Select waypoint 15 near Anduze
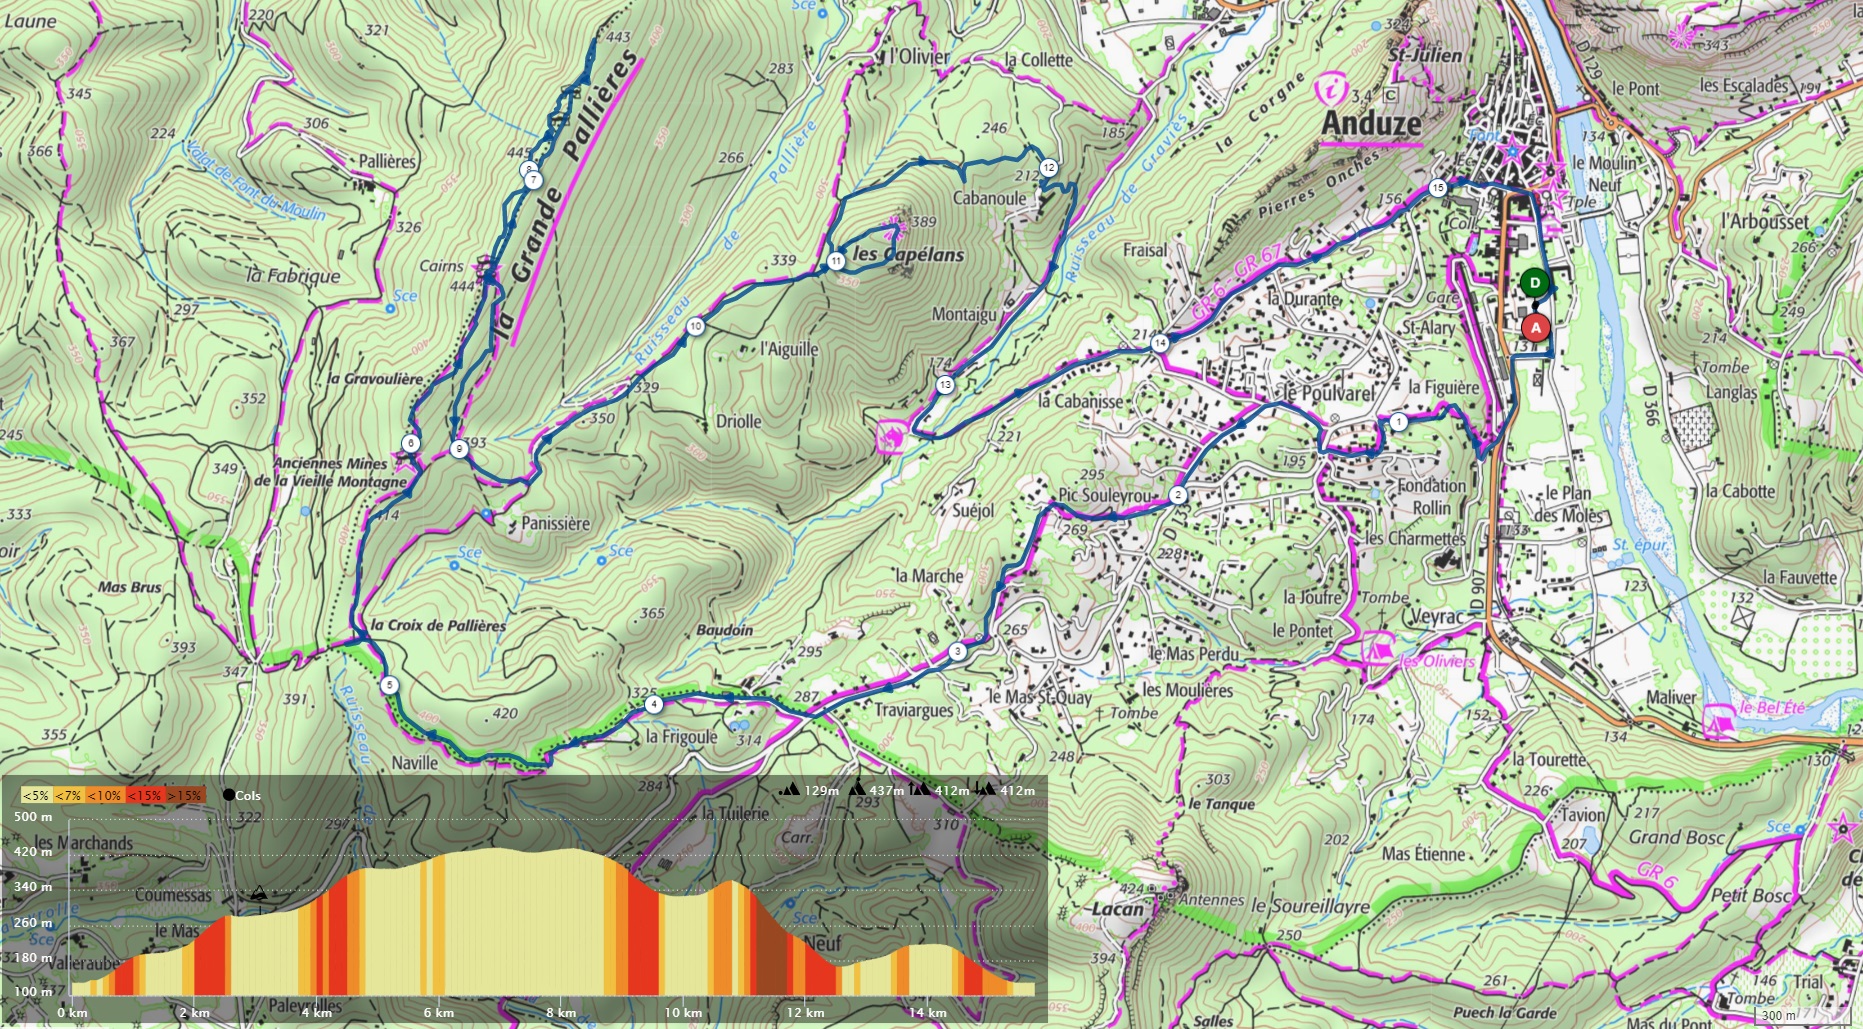The width and height of the screenshot is (1863, 1029). (x=1438, y=188)
